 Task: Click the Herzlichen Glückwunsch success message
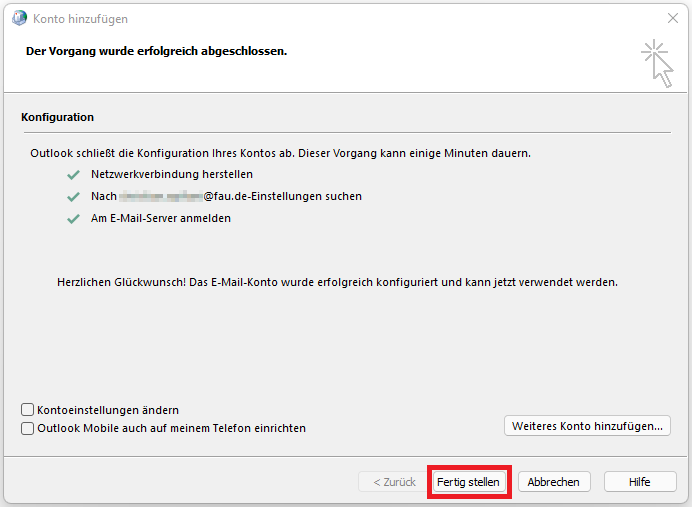pyautogui.click(x=338, y=282)
